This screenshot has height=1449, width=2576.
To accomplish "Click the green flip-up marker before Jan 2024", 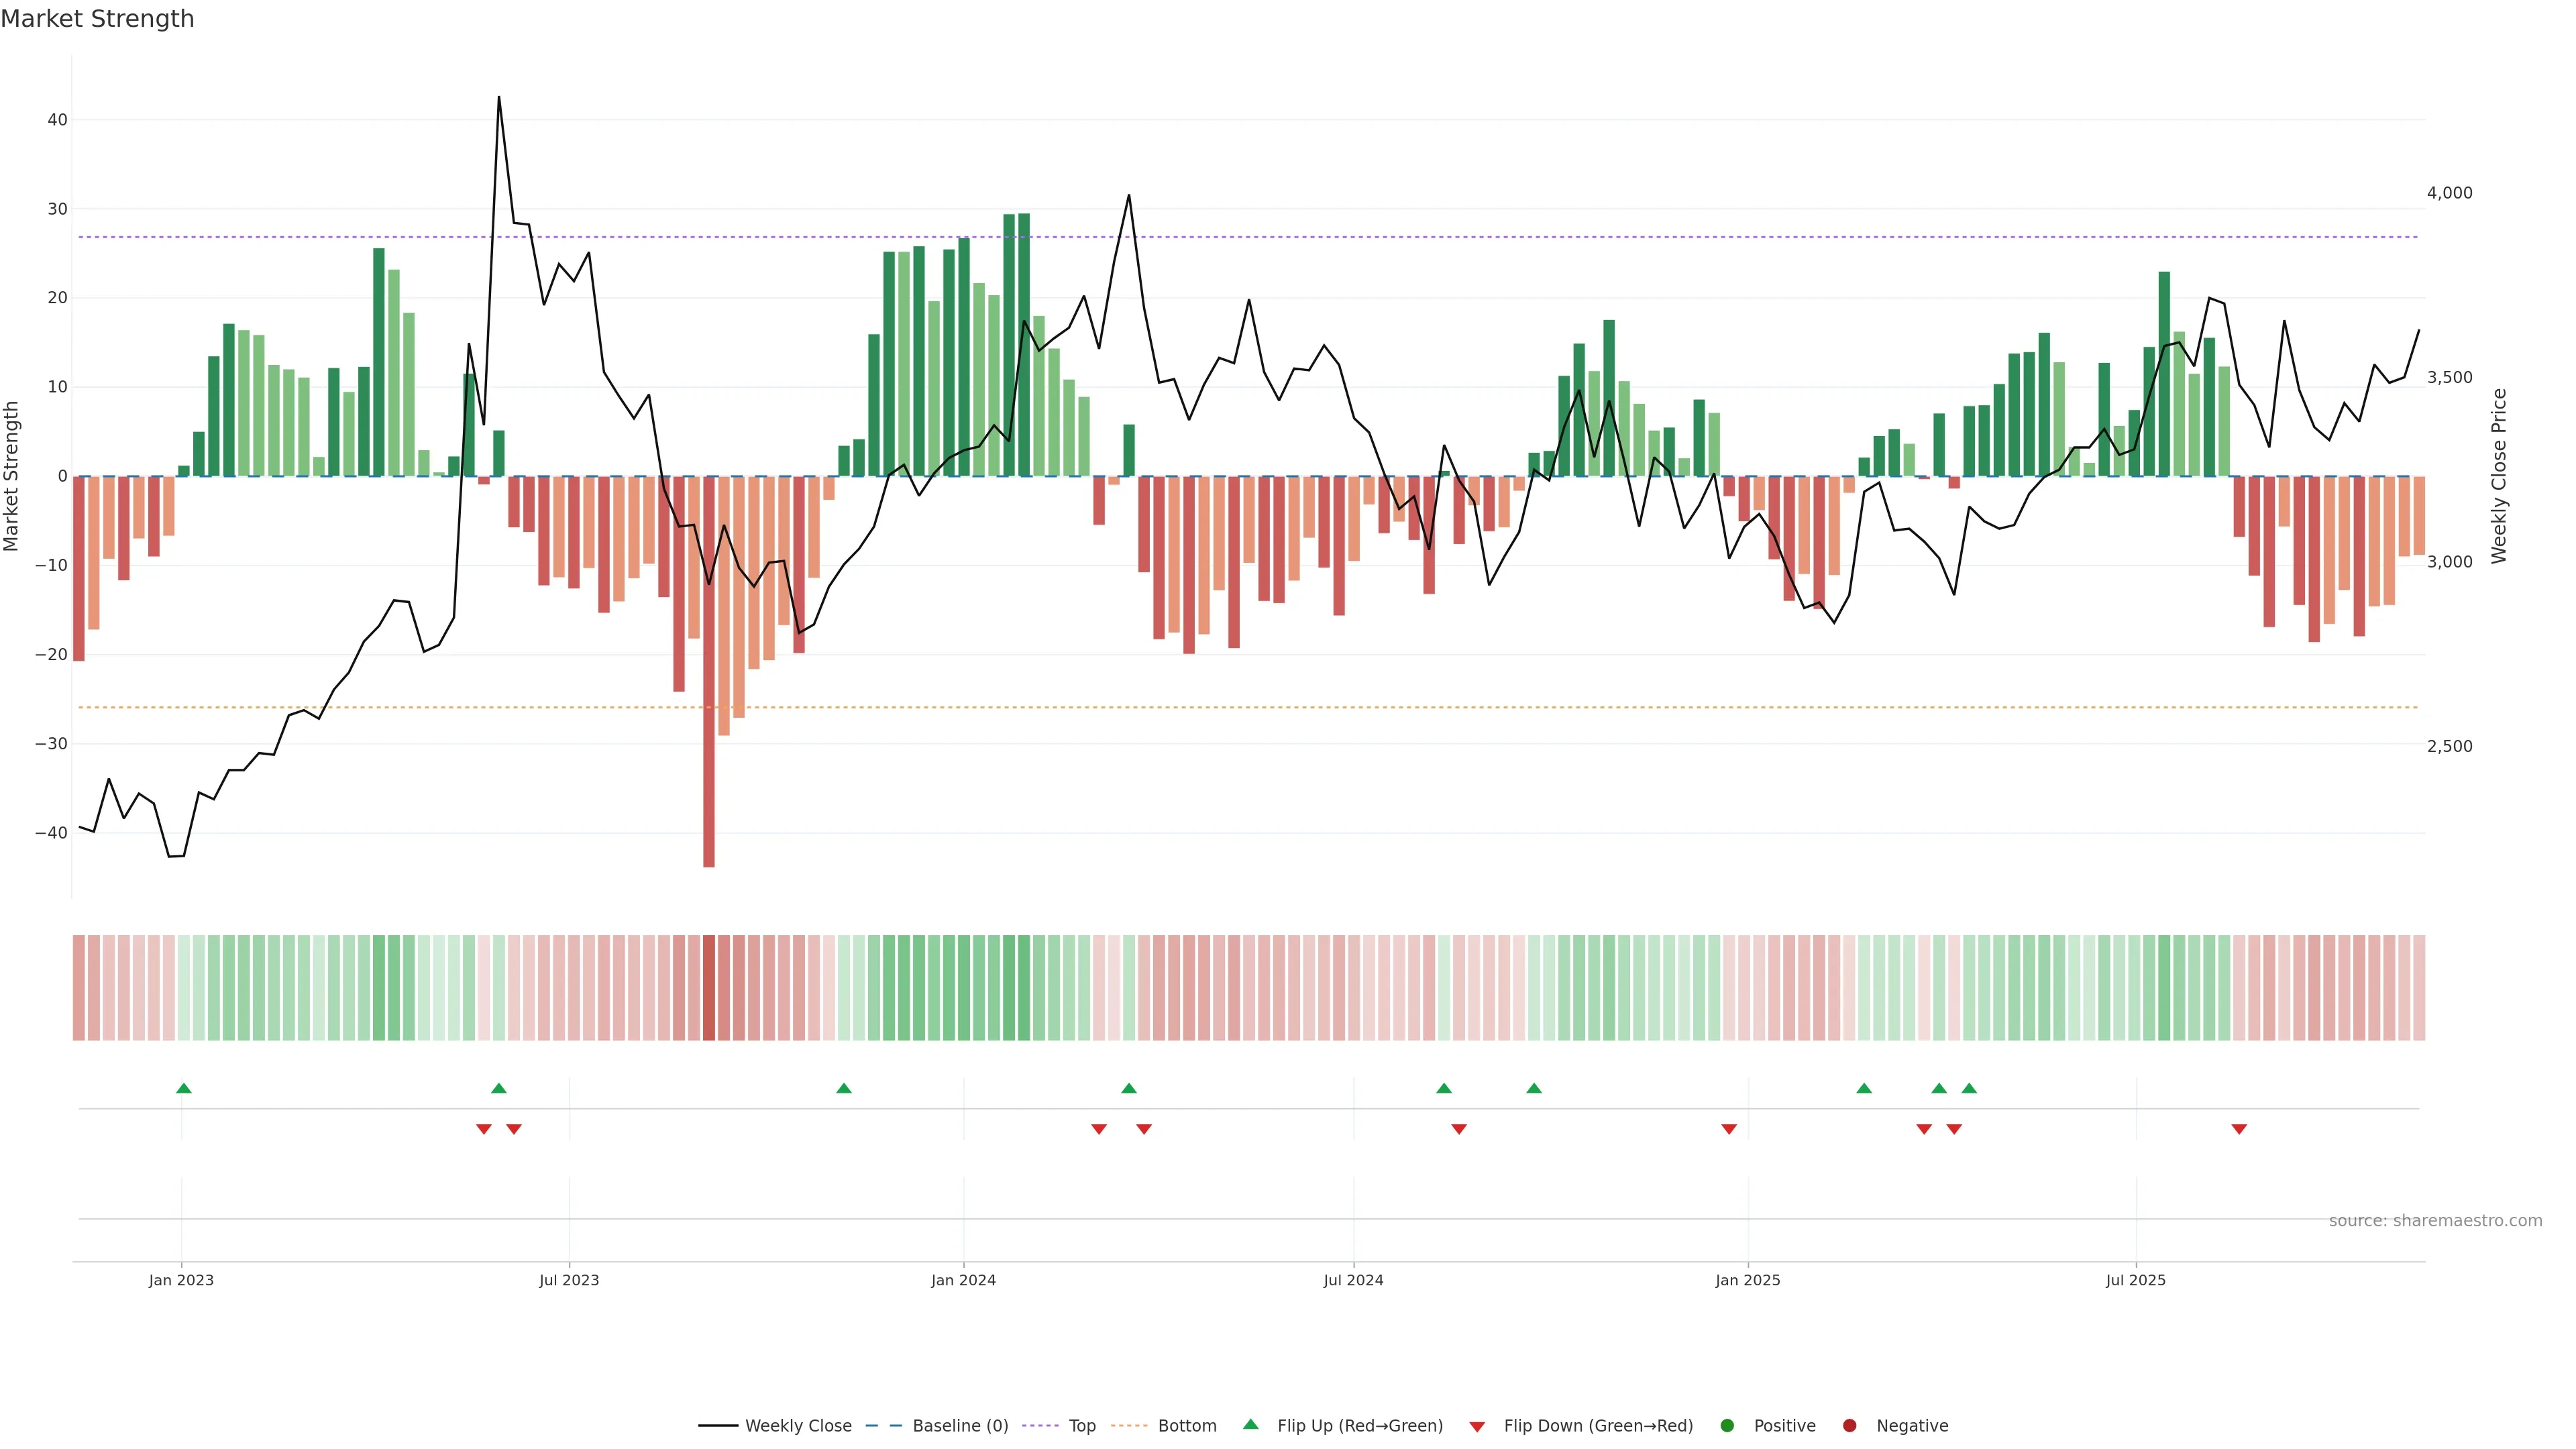I will pyautogui.click(x=844, y=1088).
